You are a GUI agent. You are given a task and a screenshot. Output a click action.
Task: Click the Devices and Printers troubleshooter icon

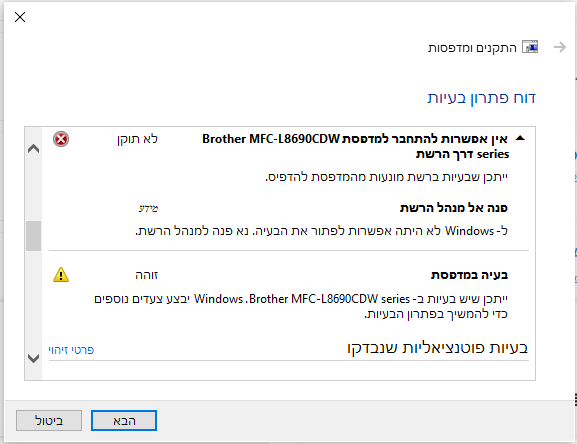tap(530, 47)
